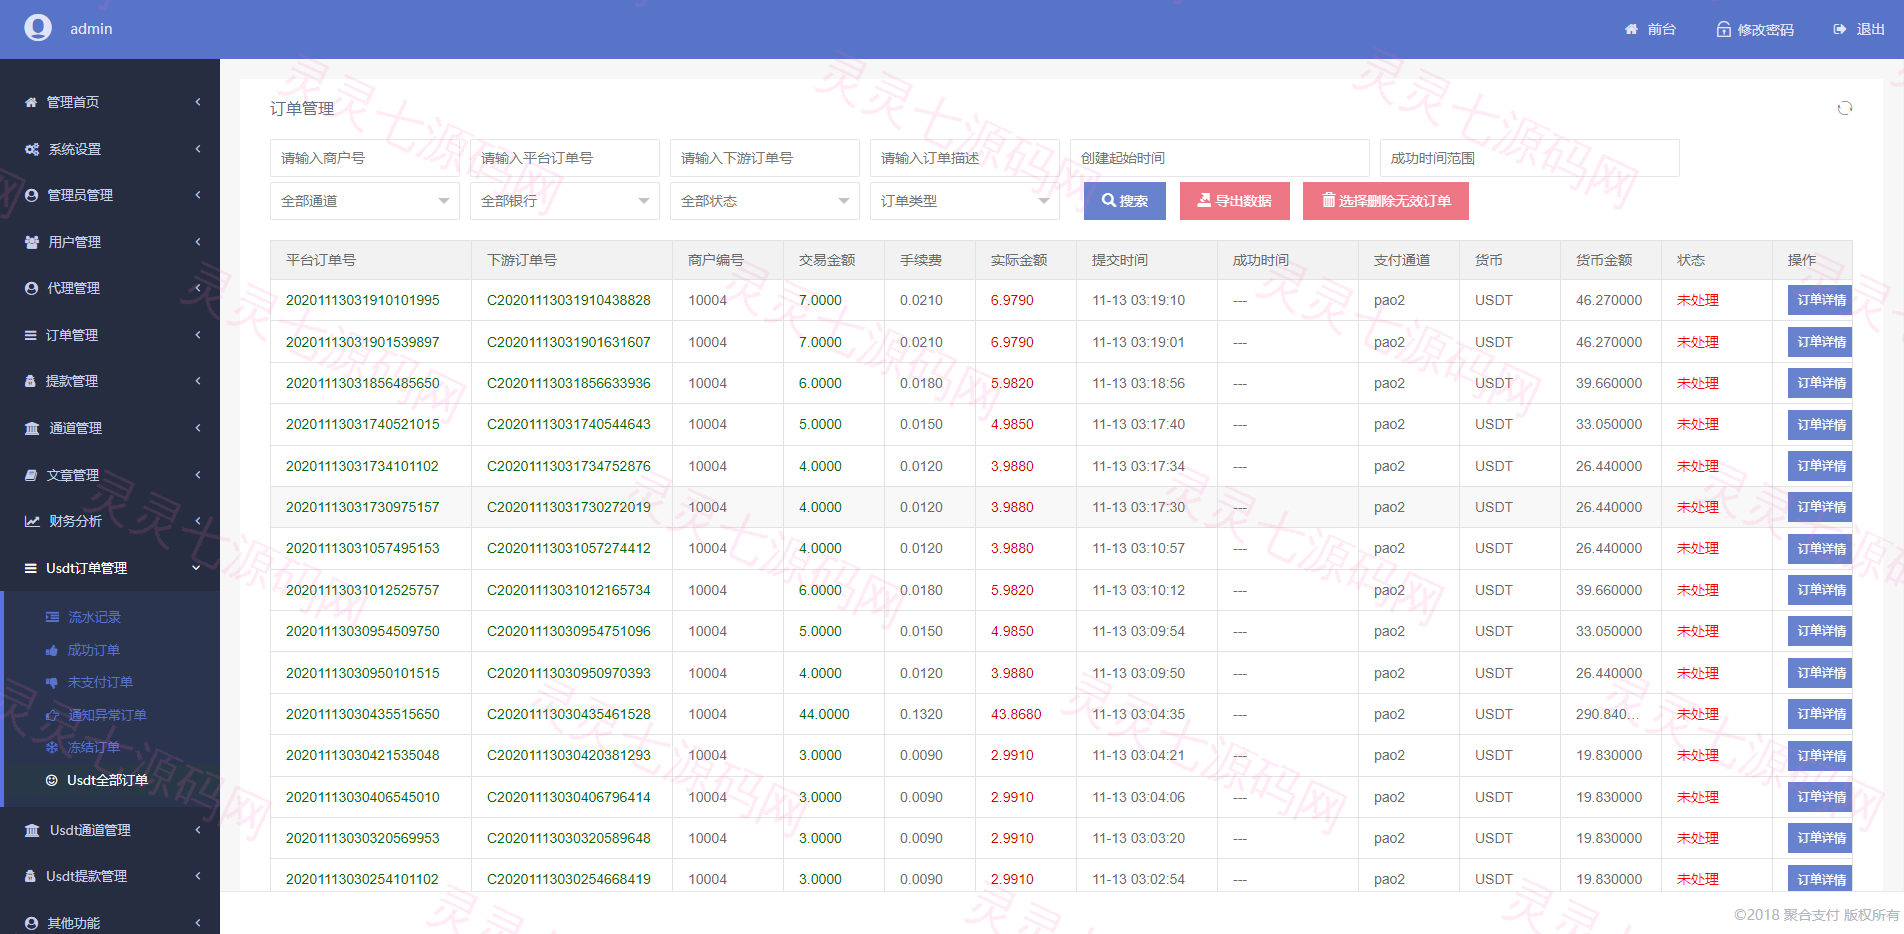Click the list icon beside 订单管理 menu
Screen dimensions: 1904x934
click(x=31, y=335)
